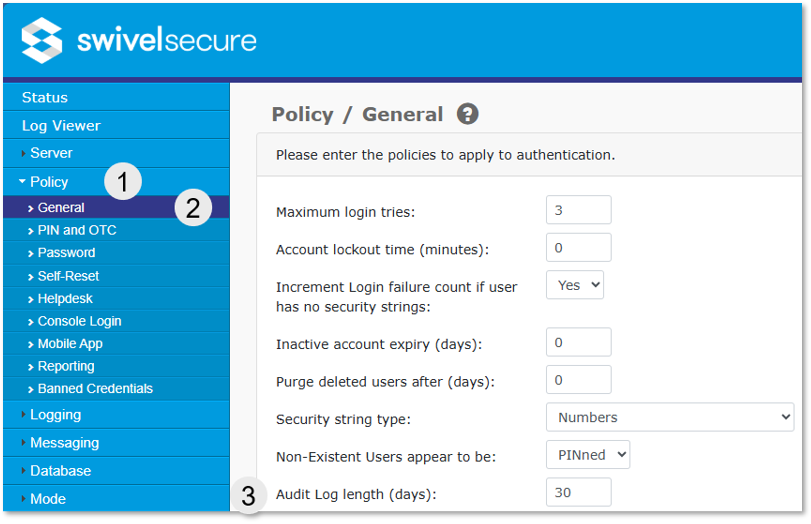Go to PIN and OTC policy
This screenshot has width=811, height=524.
(x=77, y=230)
